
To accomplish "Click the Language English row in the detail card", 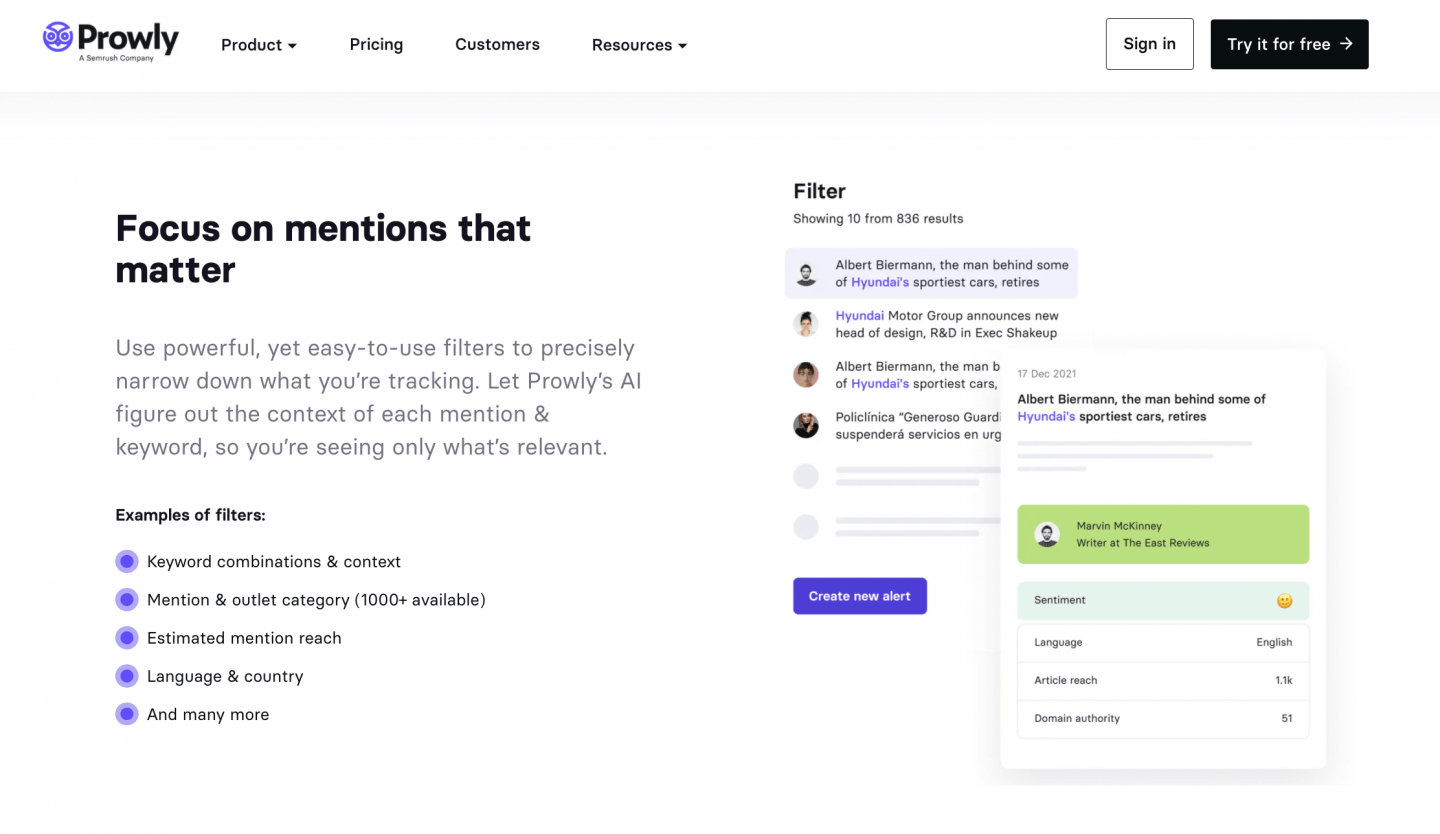I will 1163,642.
